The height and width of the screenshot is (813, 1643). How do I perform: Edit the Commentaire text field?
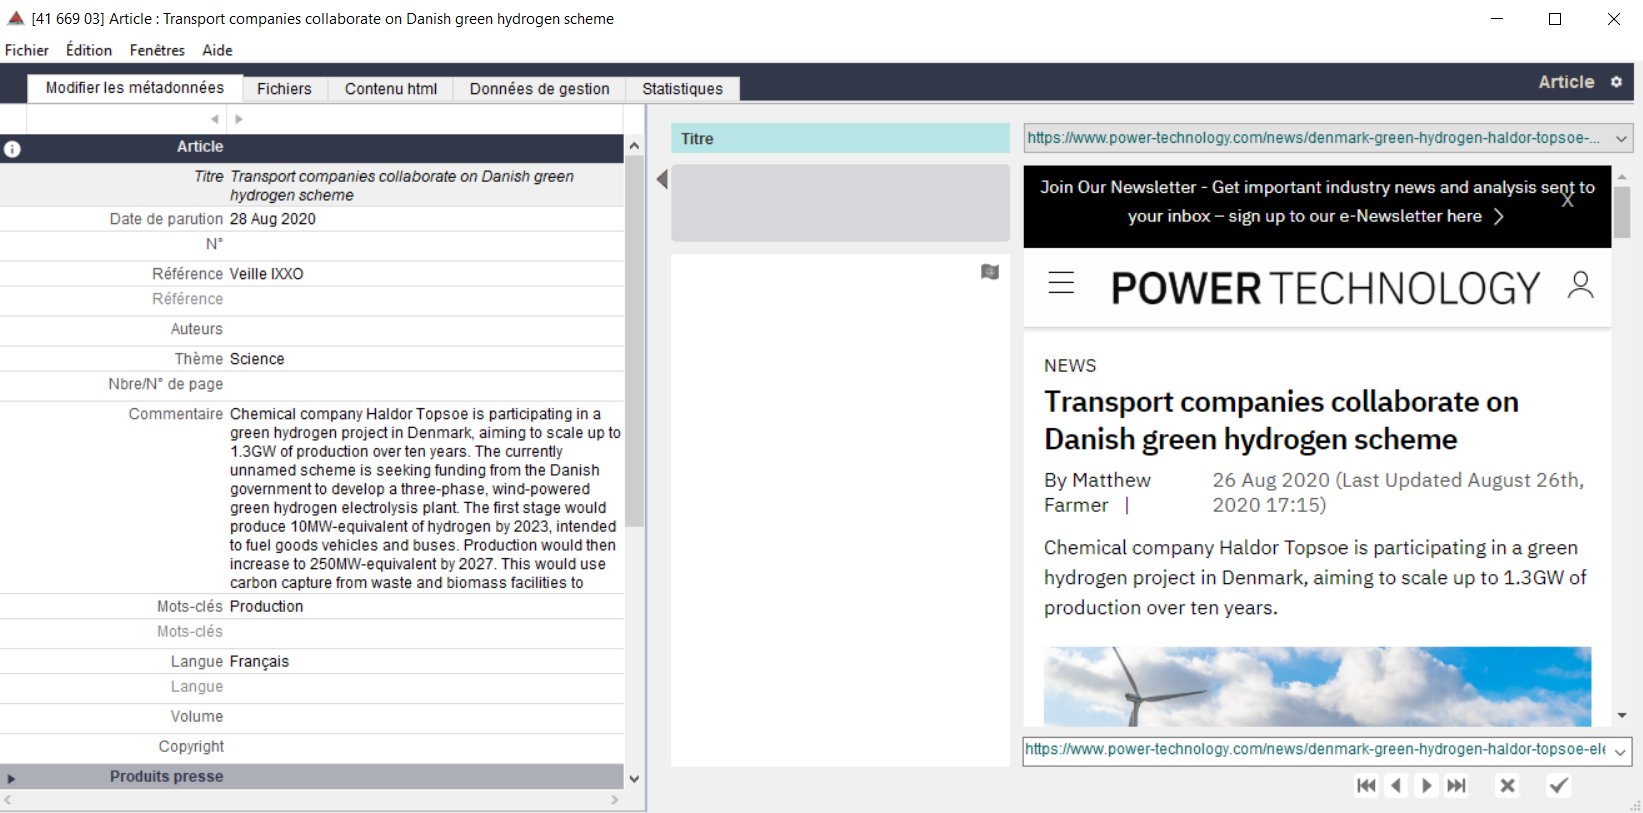click(426, 498)
